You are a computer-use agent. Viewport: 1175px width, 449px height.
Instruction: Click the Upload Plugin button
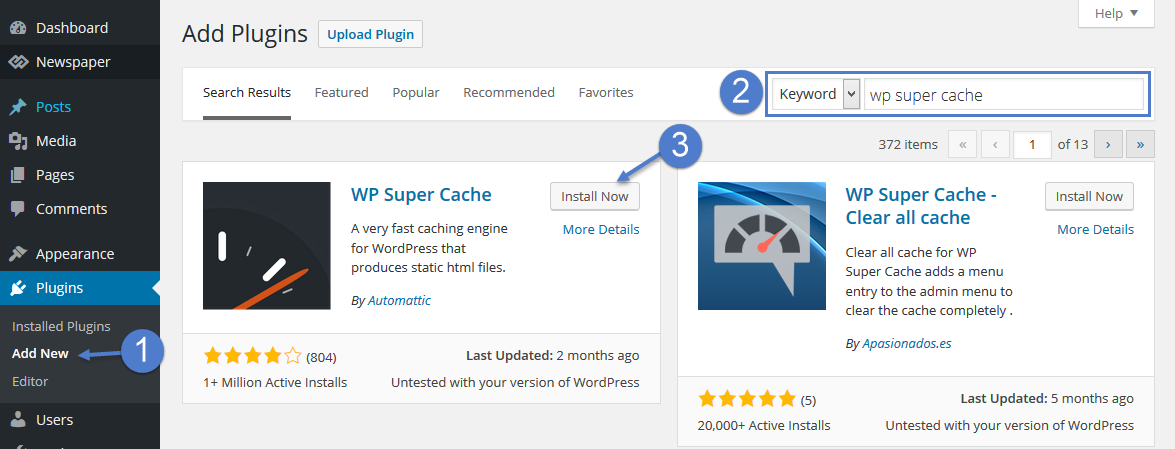(371, 34)
